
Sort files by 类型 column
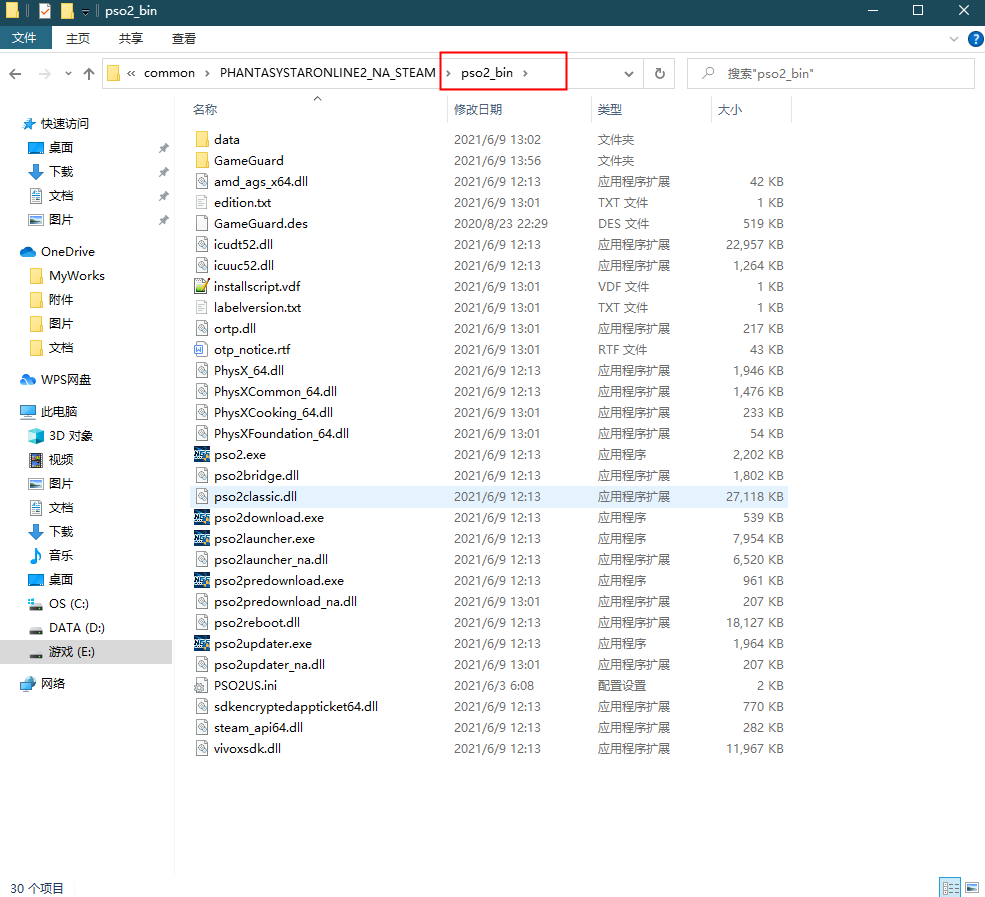pos(609,110)
